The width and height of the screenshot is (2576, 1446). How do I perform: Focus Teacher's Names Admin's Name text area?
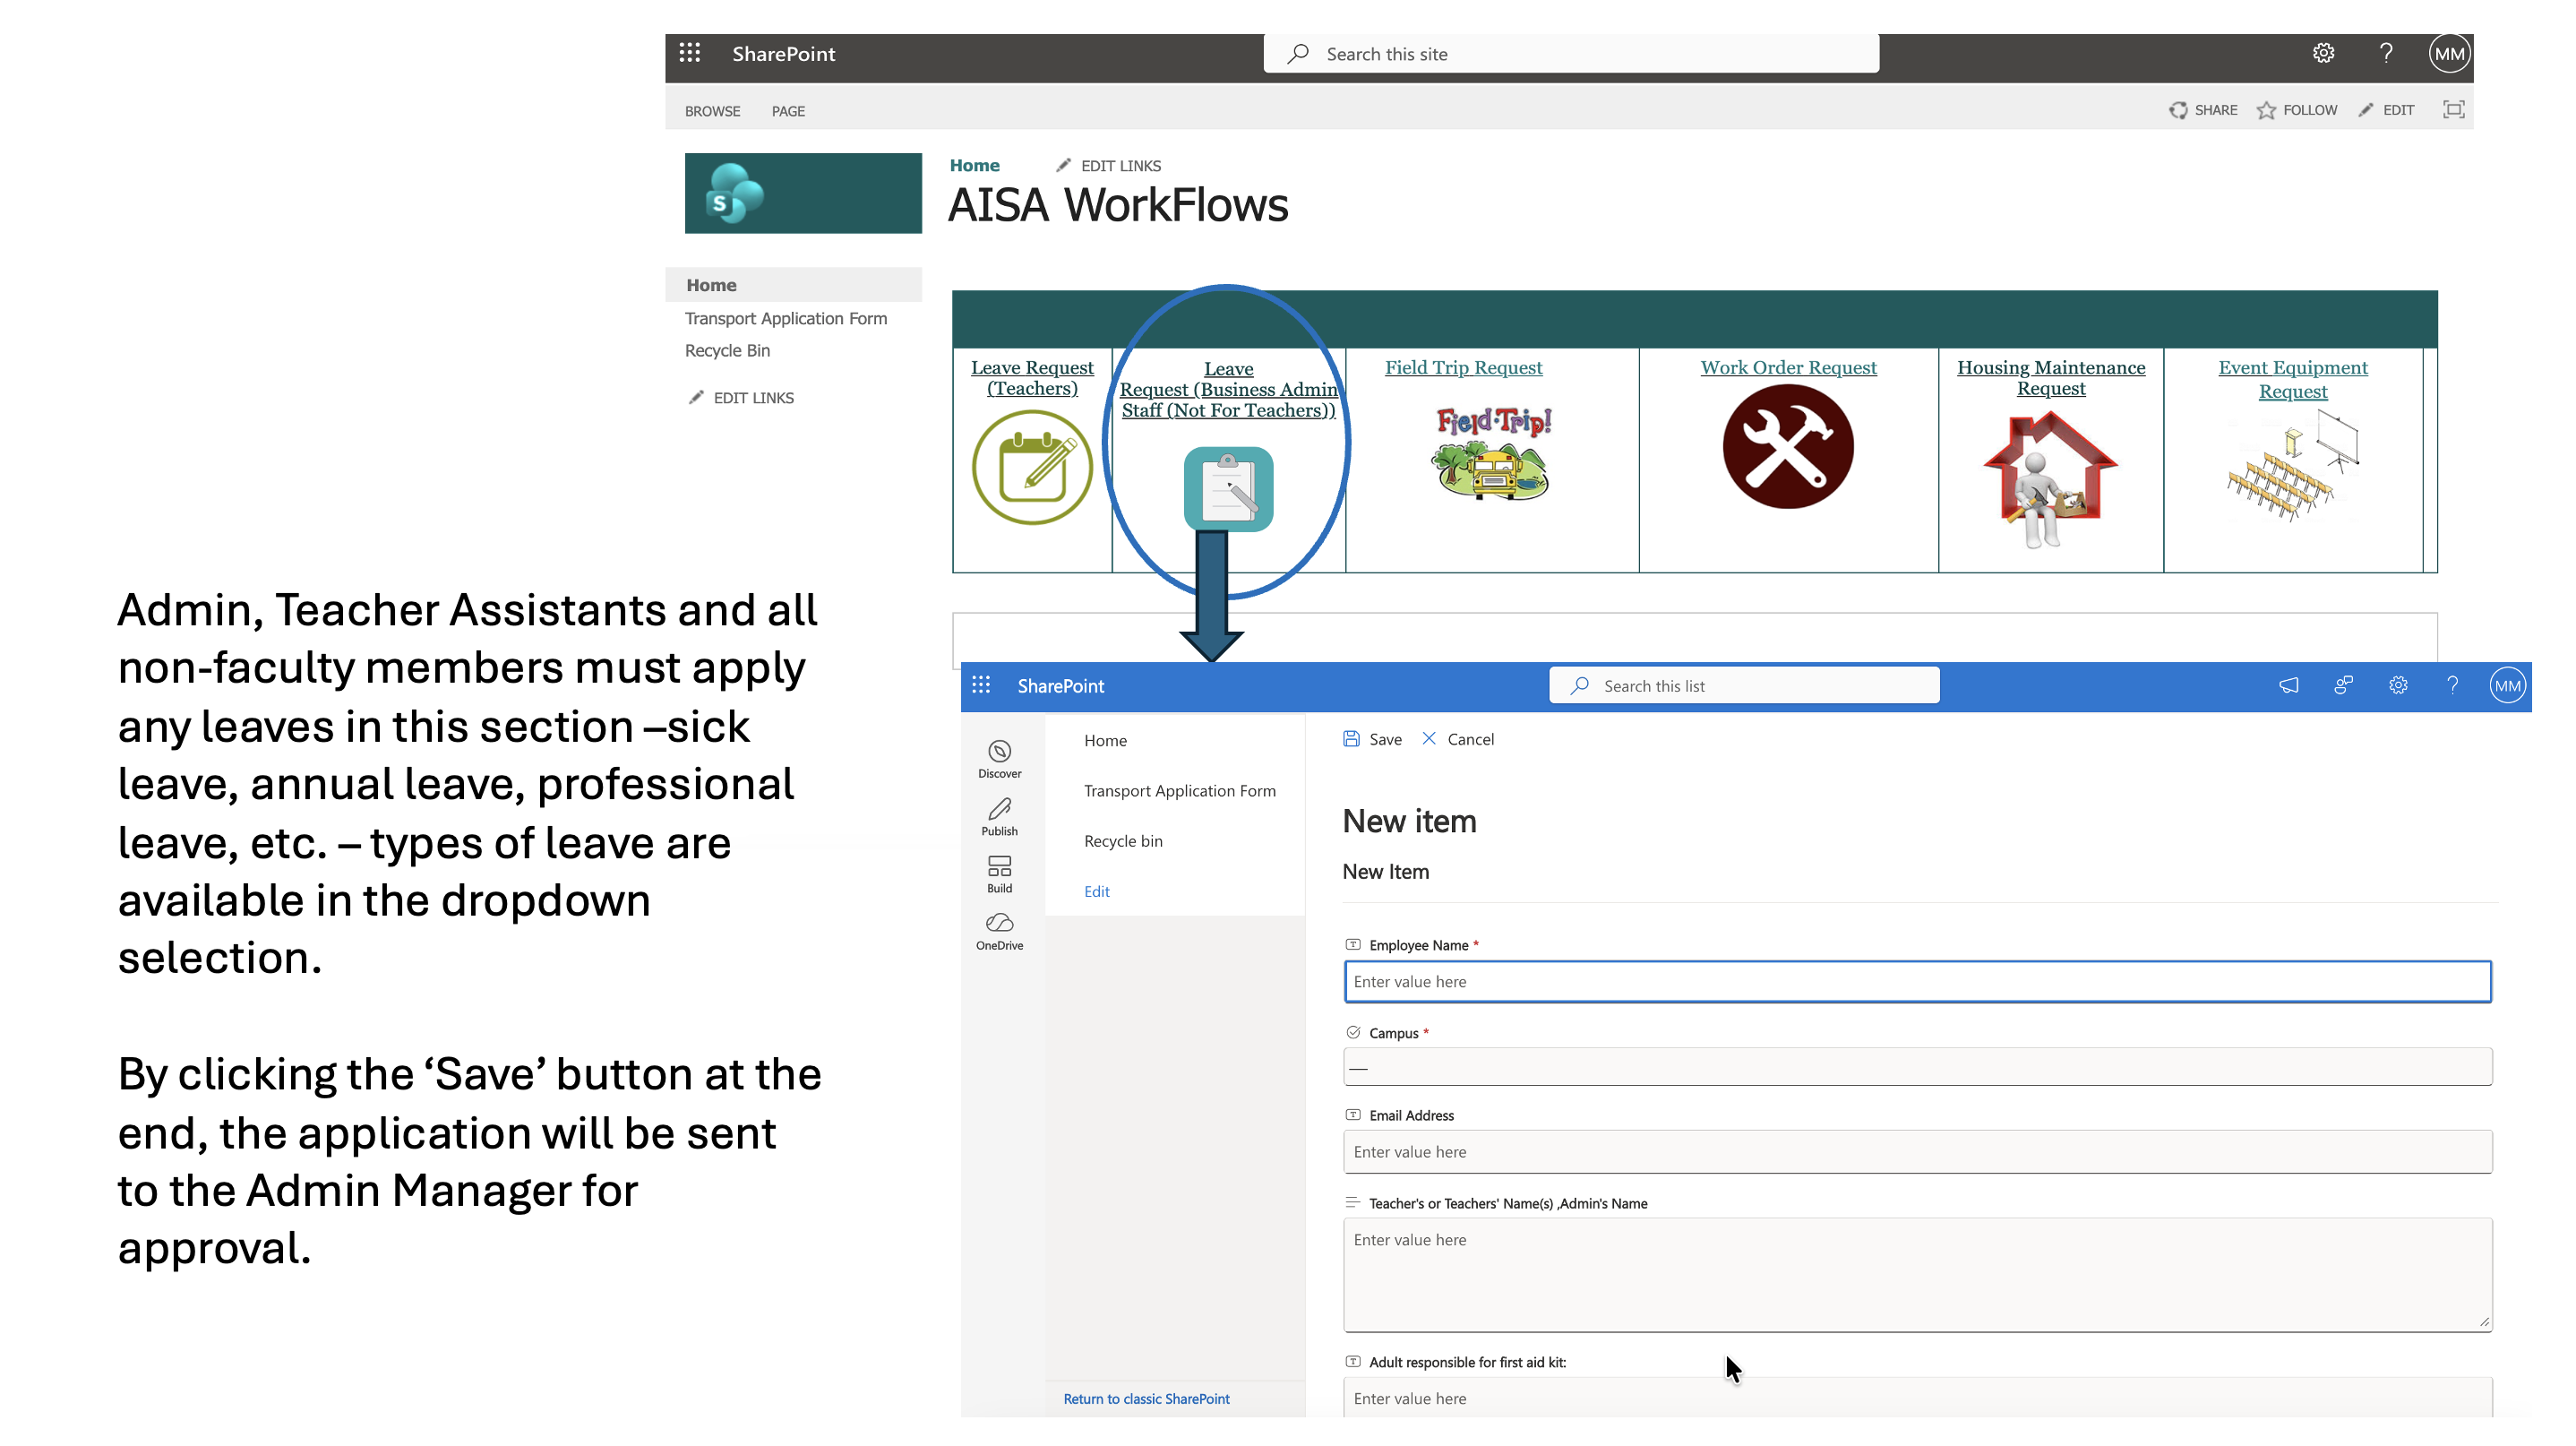click(1917, 1275)
